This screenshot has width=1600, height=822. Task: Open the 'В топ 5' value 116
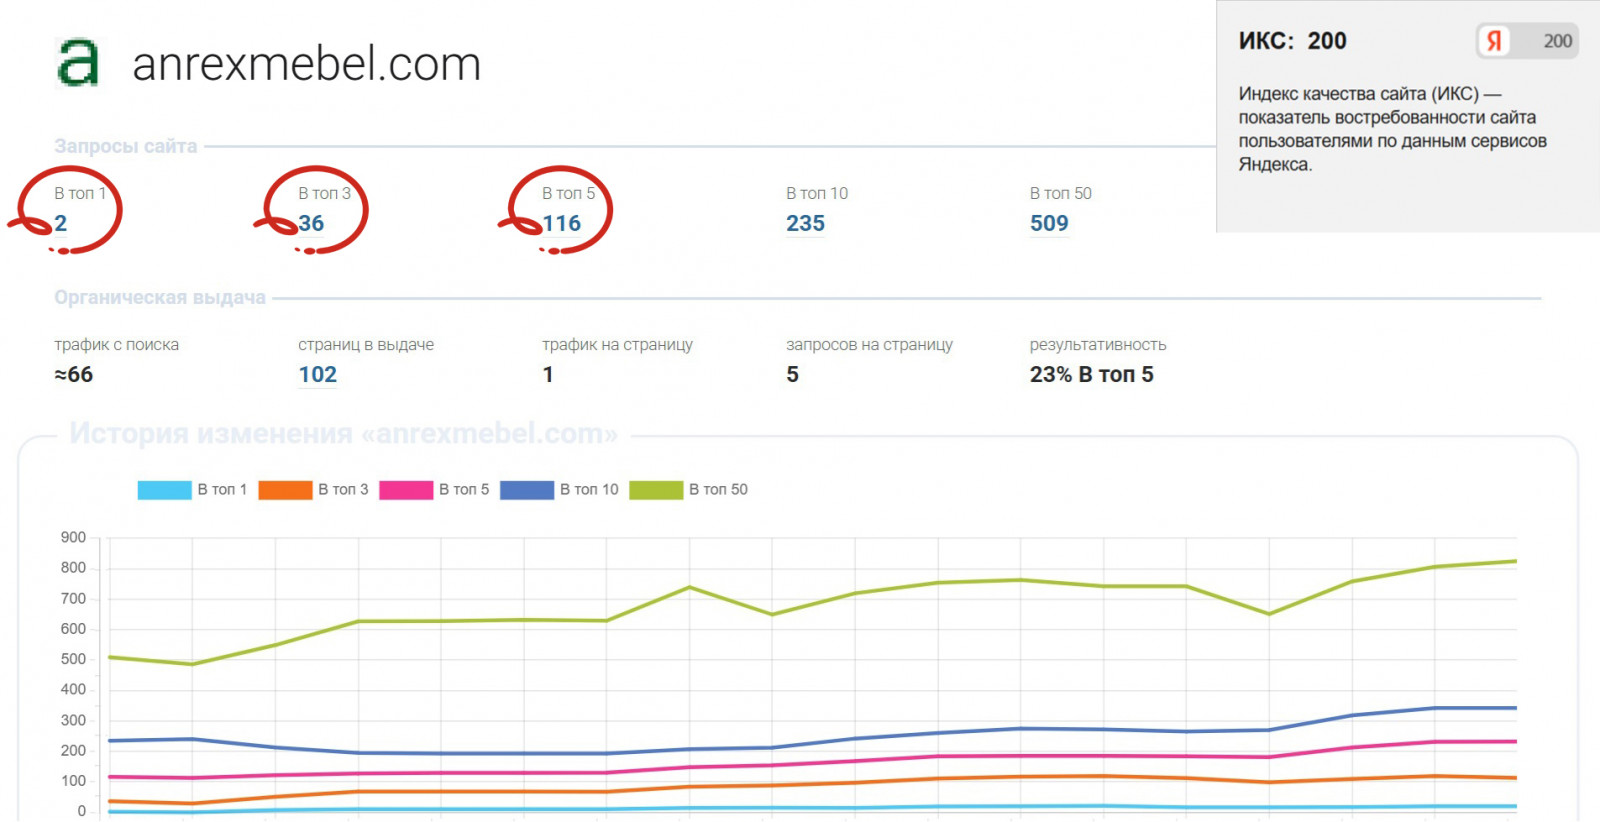coord(561,223)
